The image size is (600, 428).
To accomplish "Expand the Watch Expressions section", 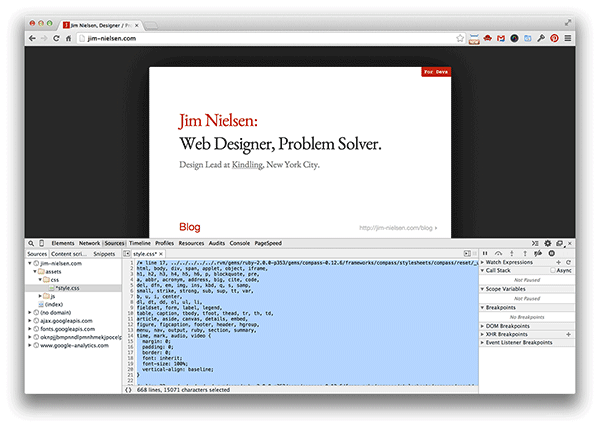I will [x=482, y=262].
